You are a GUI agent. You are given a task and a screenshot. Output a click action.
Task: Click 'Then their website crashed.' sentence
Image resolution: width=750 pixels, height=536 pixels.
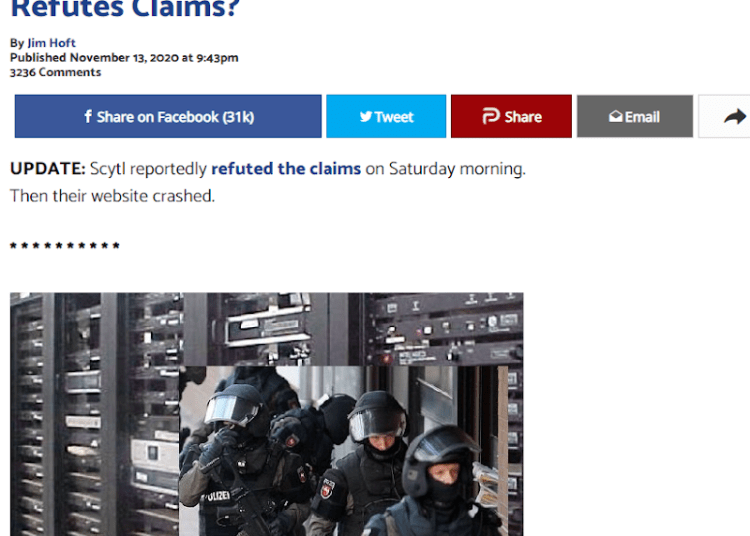(112, 196)
